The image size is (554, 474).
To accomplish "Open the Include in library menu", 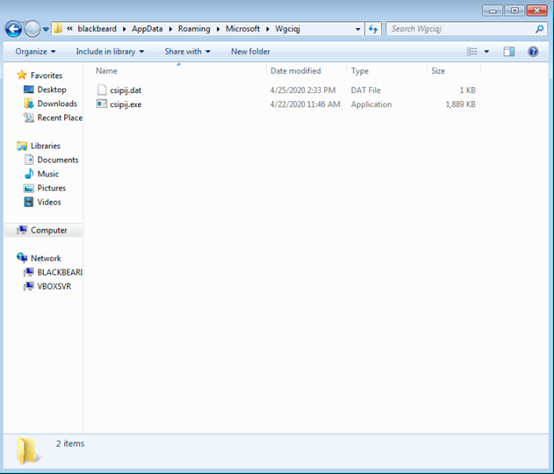I will (110, 52).
